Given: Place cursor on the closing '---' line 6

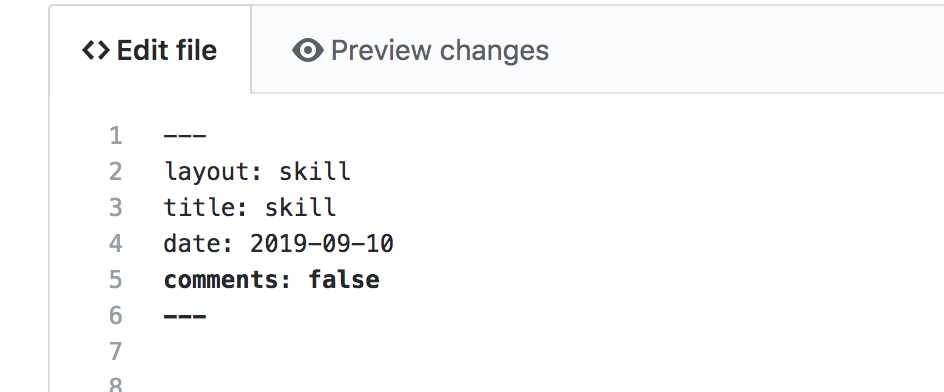Looking at the screenshot, I should tap(185, 316).
